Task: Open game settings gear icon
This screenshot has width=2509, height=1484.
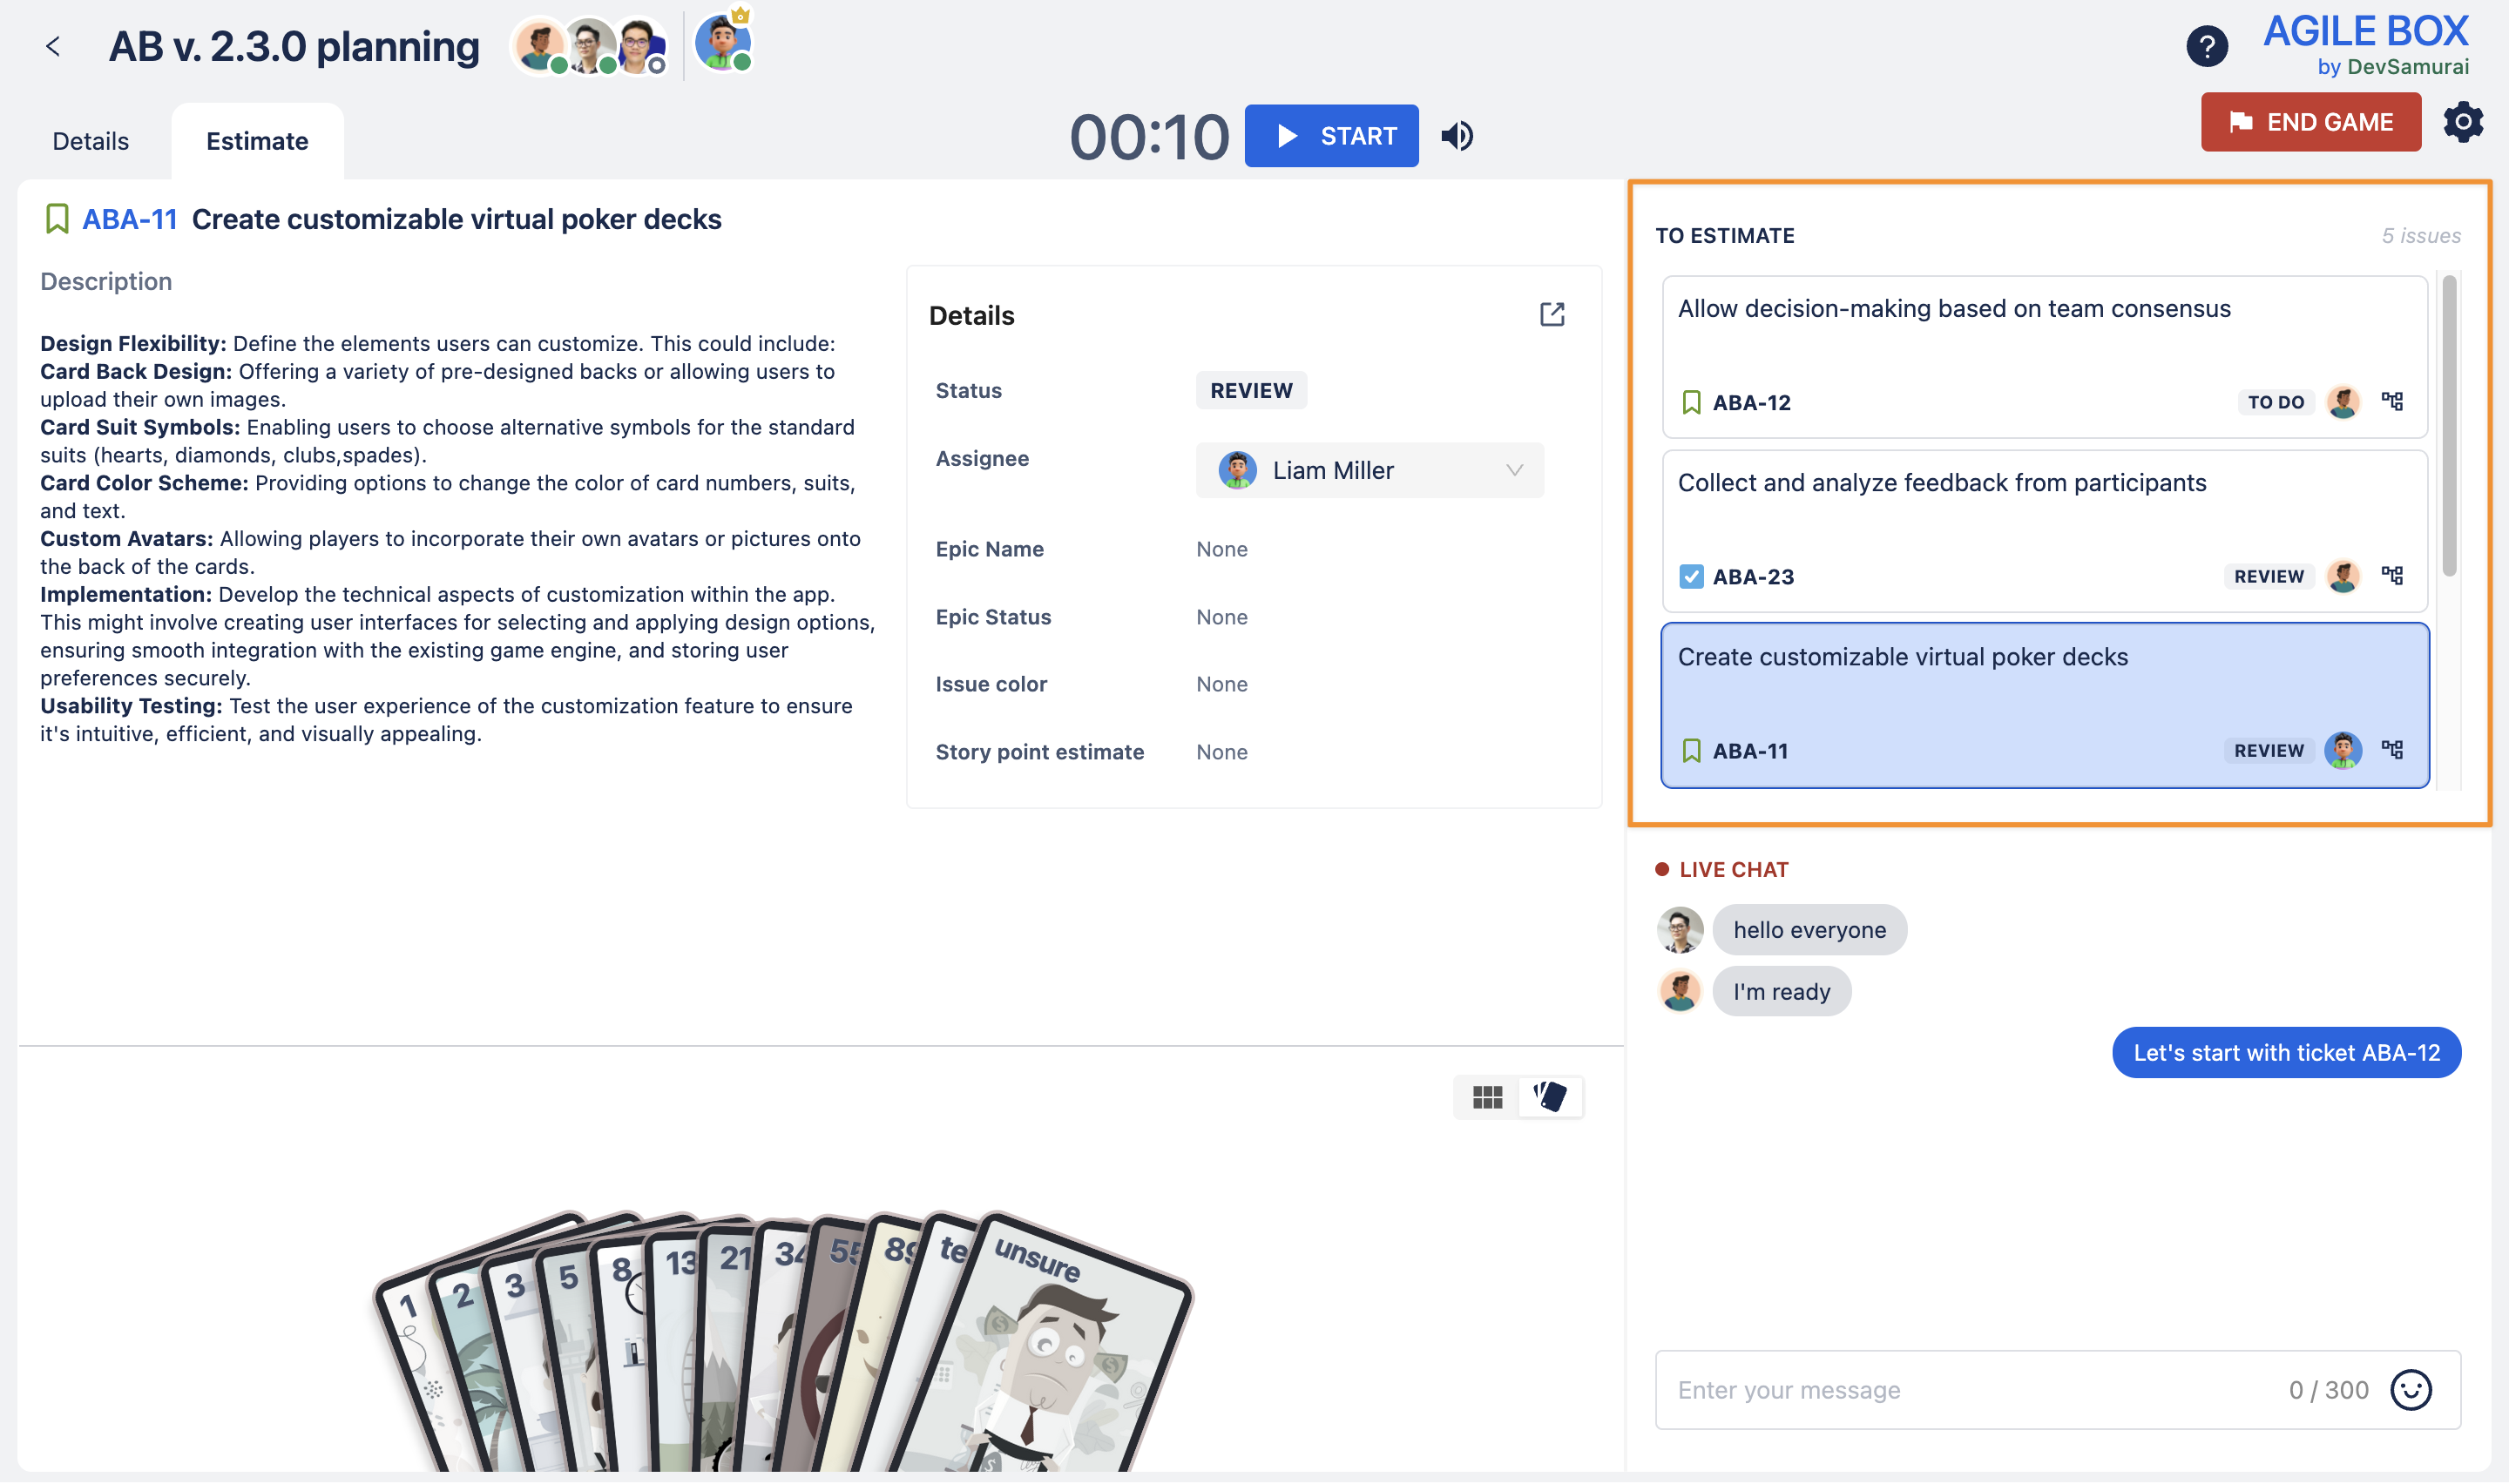Action: click(x=2462, y=122)
